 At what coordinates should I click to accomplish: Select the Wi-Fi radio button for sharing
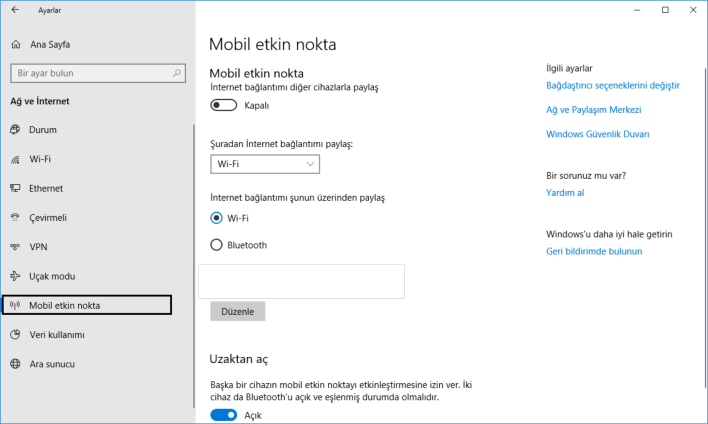216,218
